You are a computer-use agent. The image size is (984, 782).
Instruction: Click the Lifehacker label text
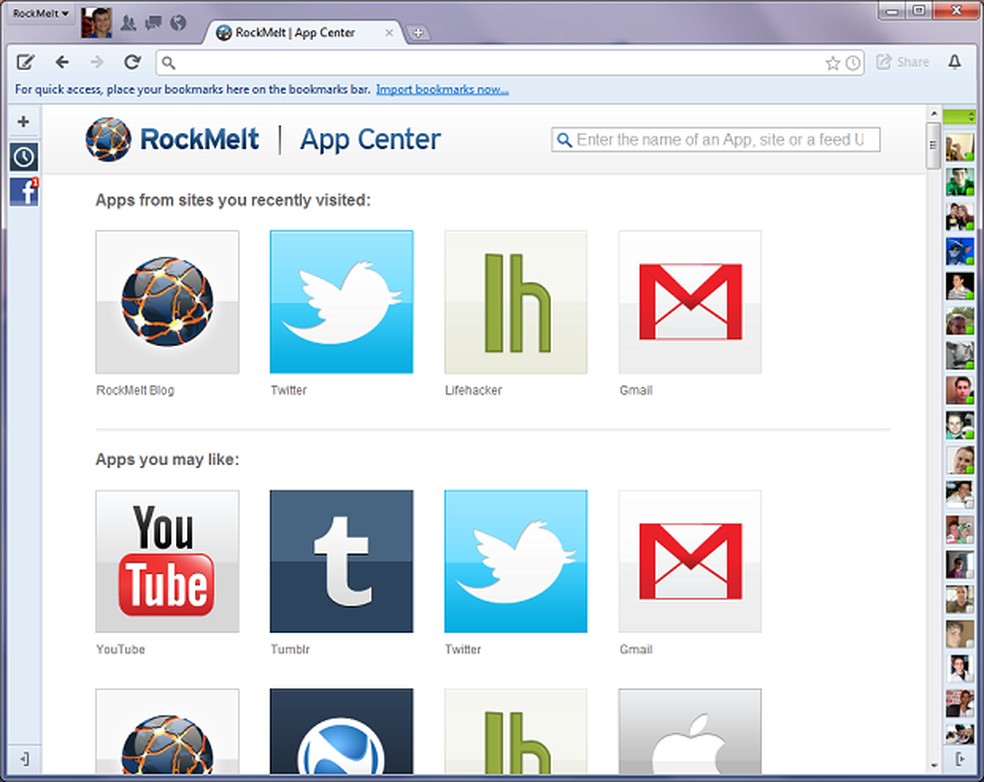[473, 390]
